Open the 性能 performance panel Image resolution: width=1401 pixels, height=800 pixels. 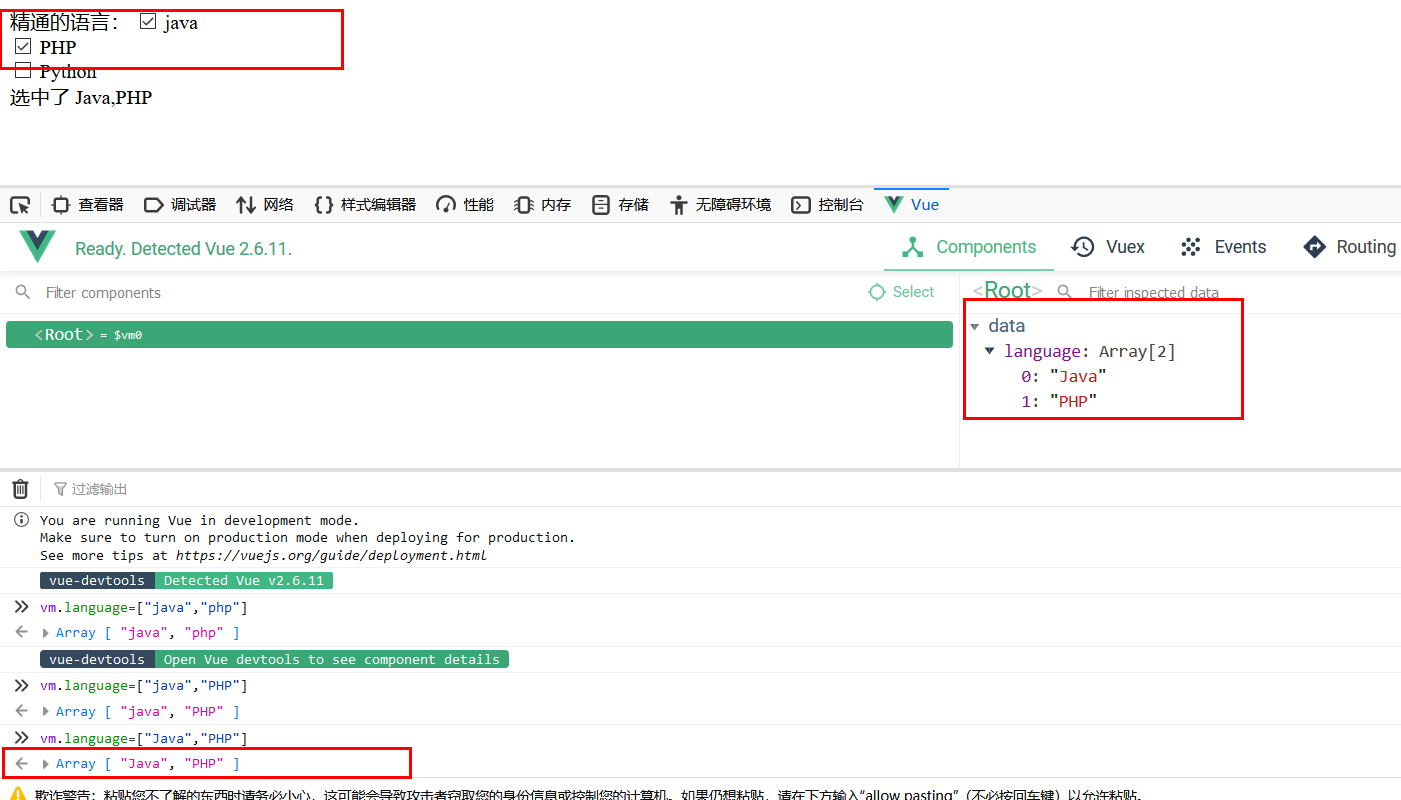(x=465, y=205)
